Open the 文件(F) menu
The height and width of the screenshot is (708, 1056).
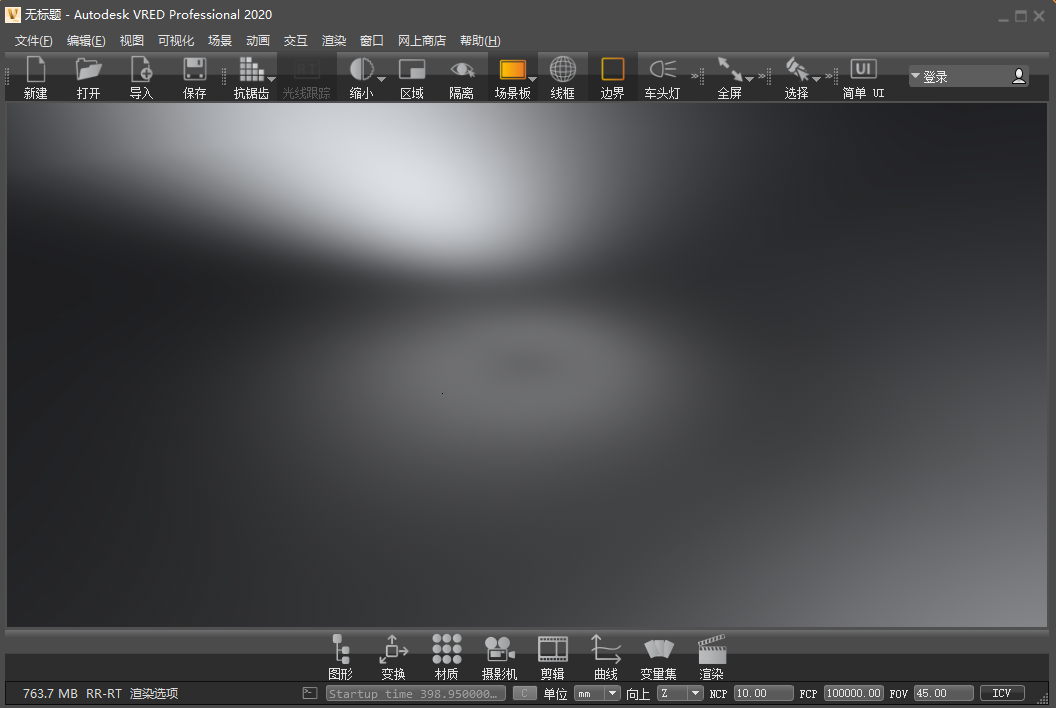click(34, 40)
